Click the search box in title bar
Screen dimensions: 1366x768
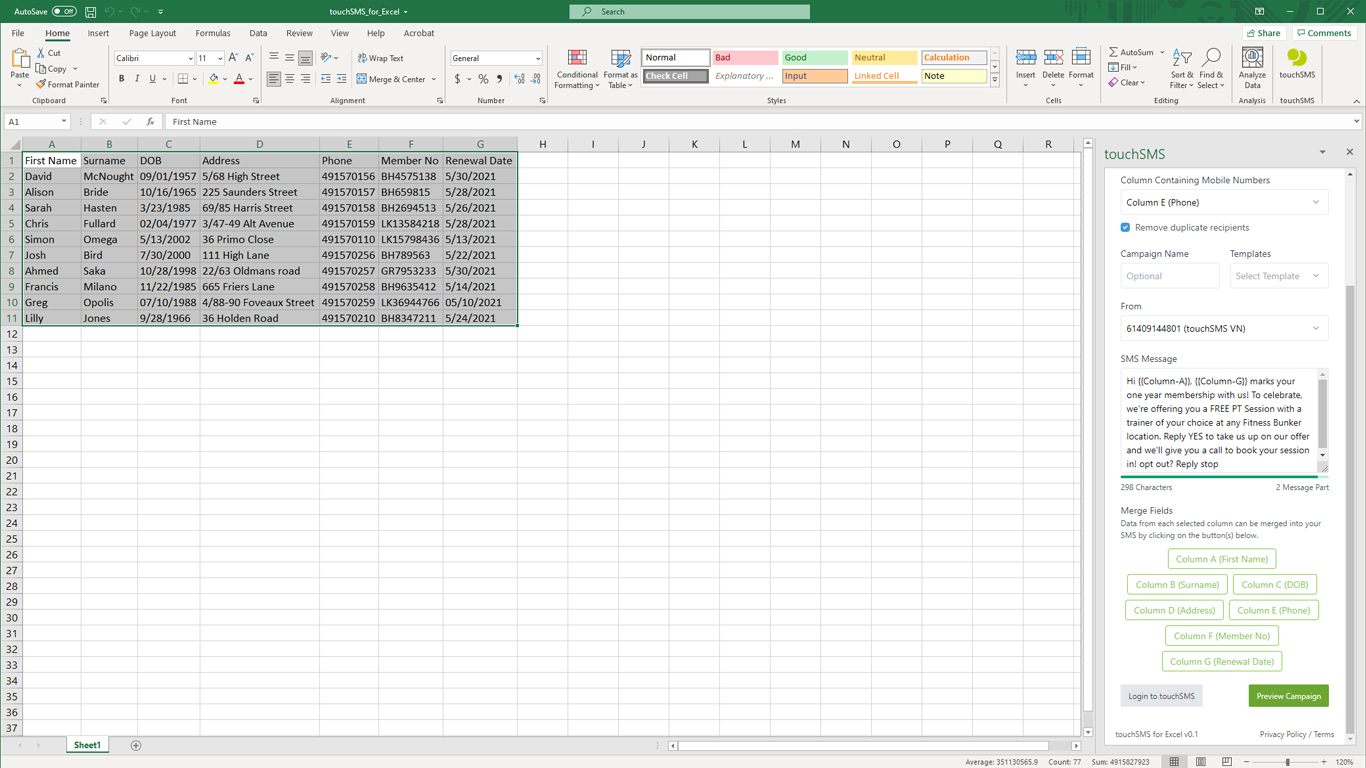tap(690, 12)
